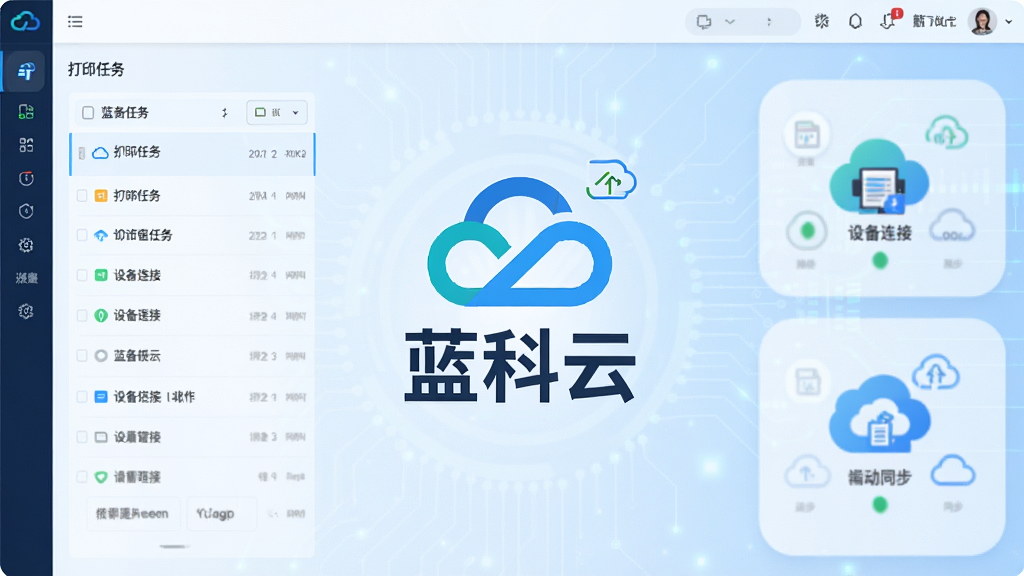Open the green-box dropdown in list header
The image size is (1024, 576).
[x=277, y=112]
